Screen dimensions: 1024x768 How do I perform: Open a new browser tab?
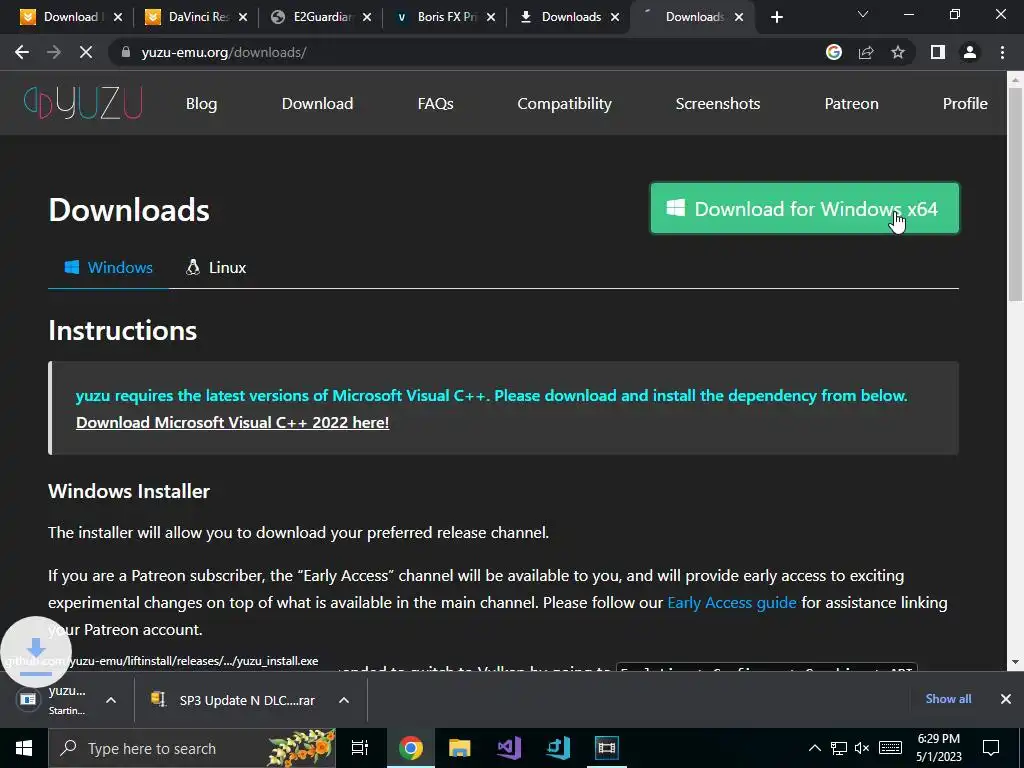point(776,17)
